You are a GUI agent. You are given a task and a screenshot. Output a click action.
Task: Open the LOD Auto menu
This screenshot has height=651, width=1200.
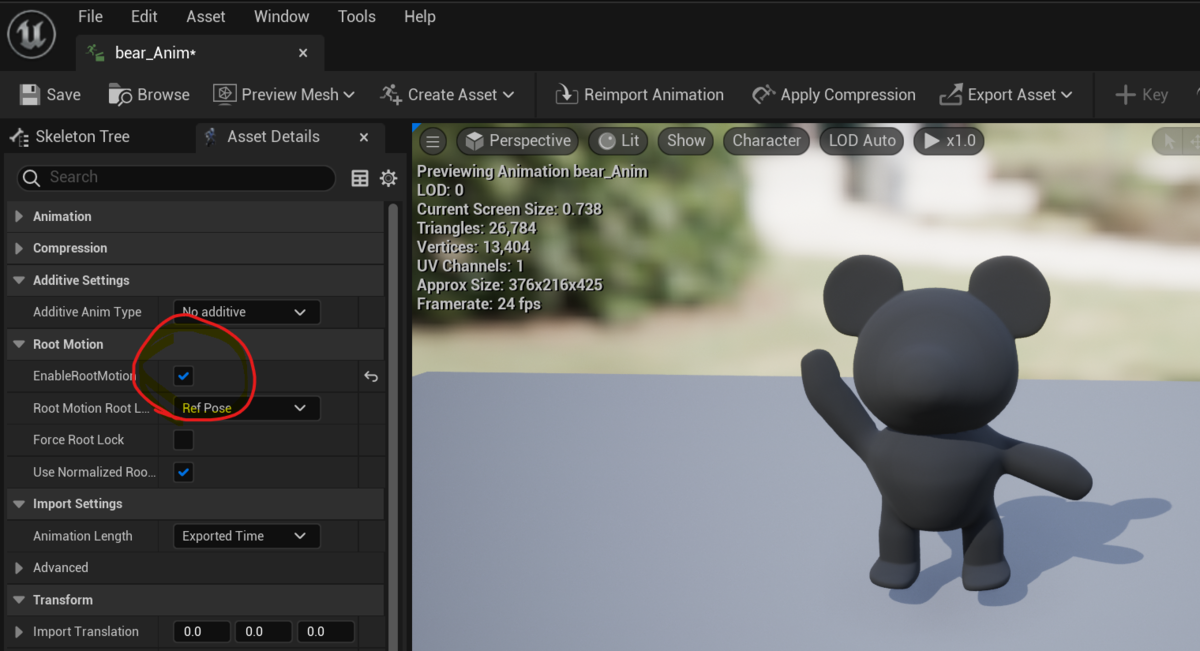tap(862, 141)
